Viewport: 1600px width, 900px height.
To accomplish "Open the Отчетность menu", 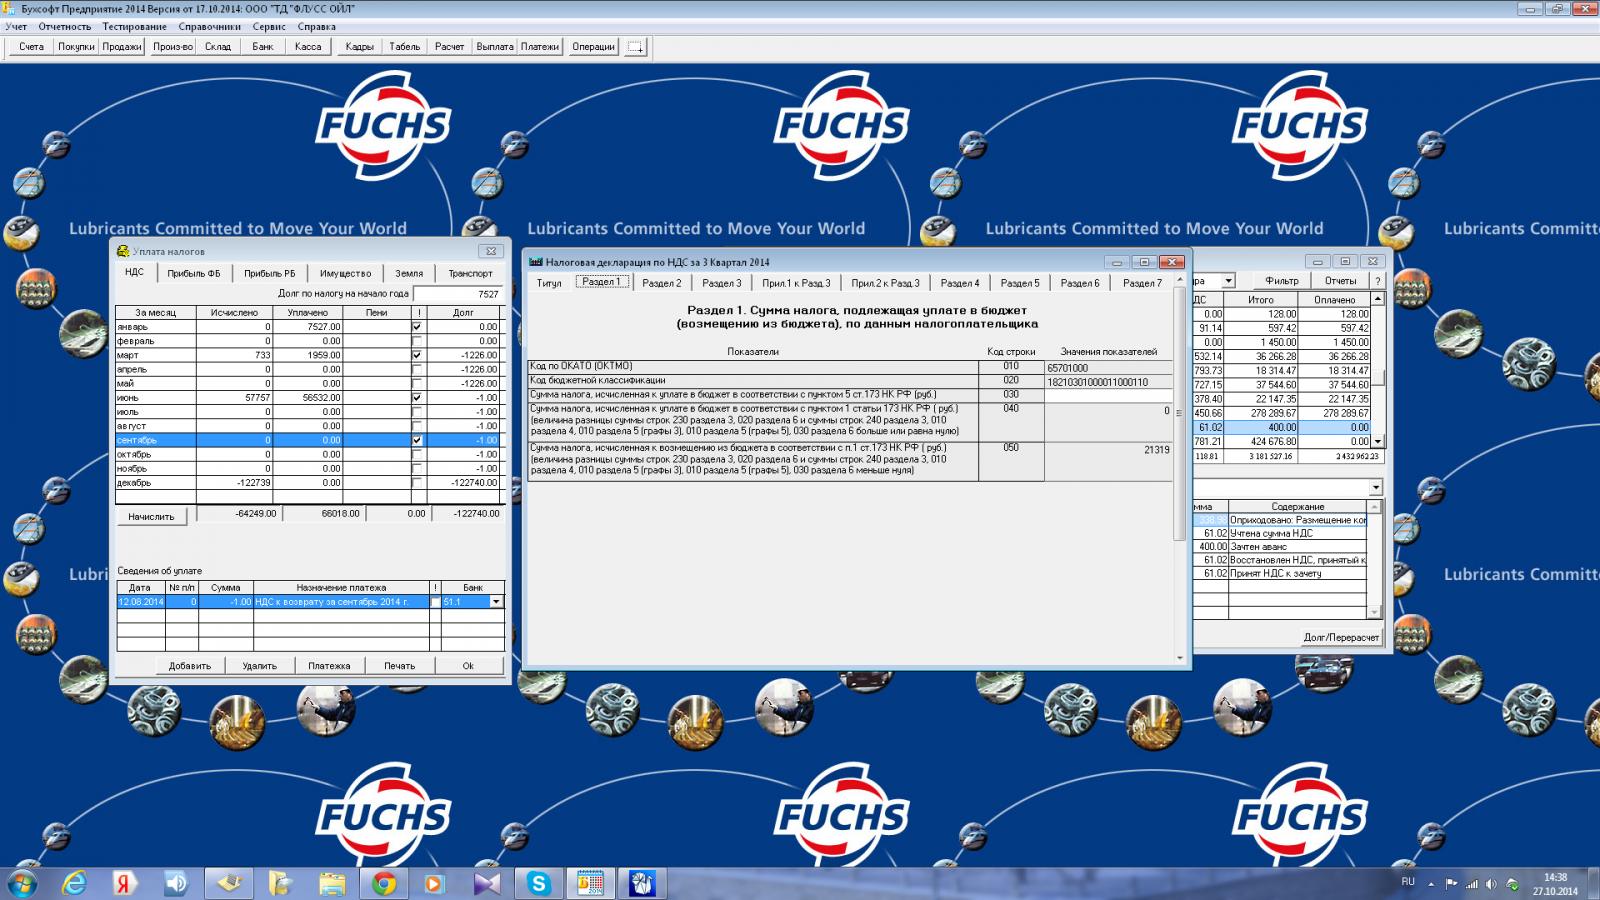I will [64, 27].
